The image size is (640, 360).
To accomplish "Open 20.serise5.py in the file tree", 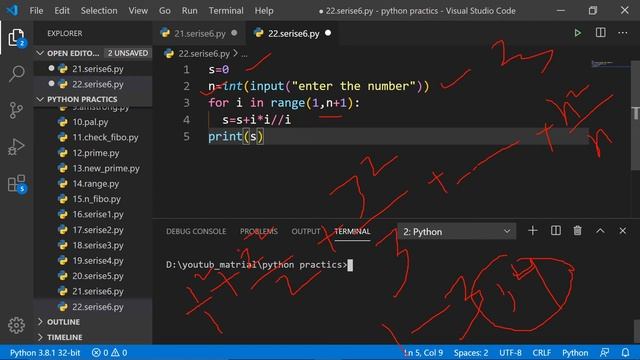I will 93,276.
